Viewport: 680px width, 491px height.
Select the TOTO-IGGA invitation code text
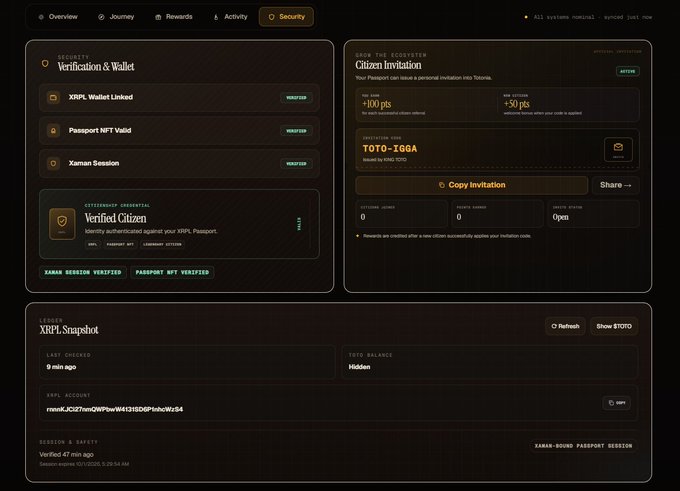coord(389,149)
